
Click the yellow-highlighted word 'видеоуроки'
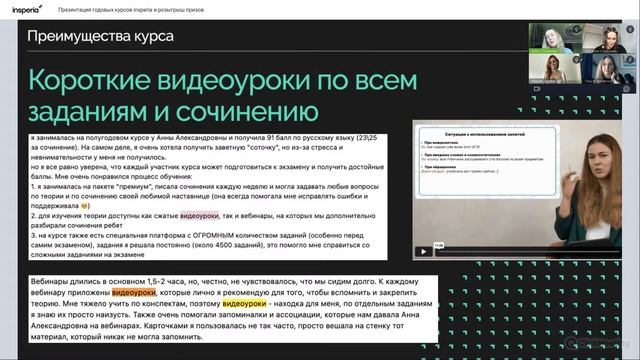pyautogui.click(x=244, y=304)
